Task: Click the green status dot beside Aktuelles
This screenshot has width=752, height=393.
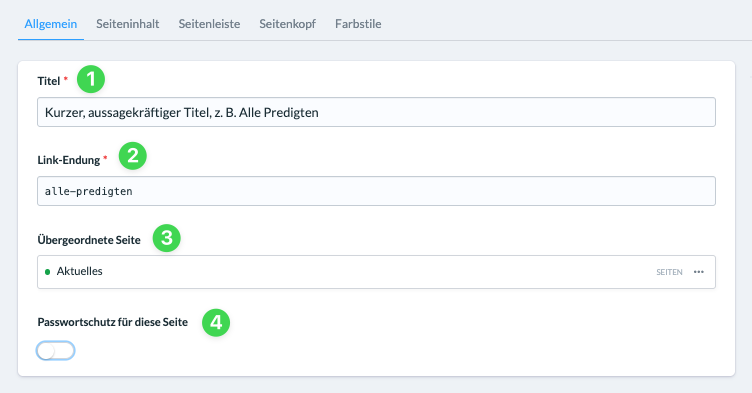Action: pos(47,272)
